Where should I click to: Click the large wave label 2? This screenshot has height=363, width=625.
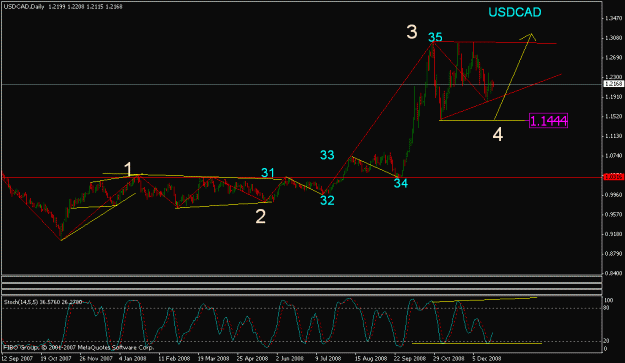(x=260, y=217)
